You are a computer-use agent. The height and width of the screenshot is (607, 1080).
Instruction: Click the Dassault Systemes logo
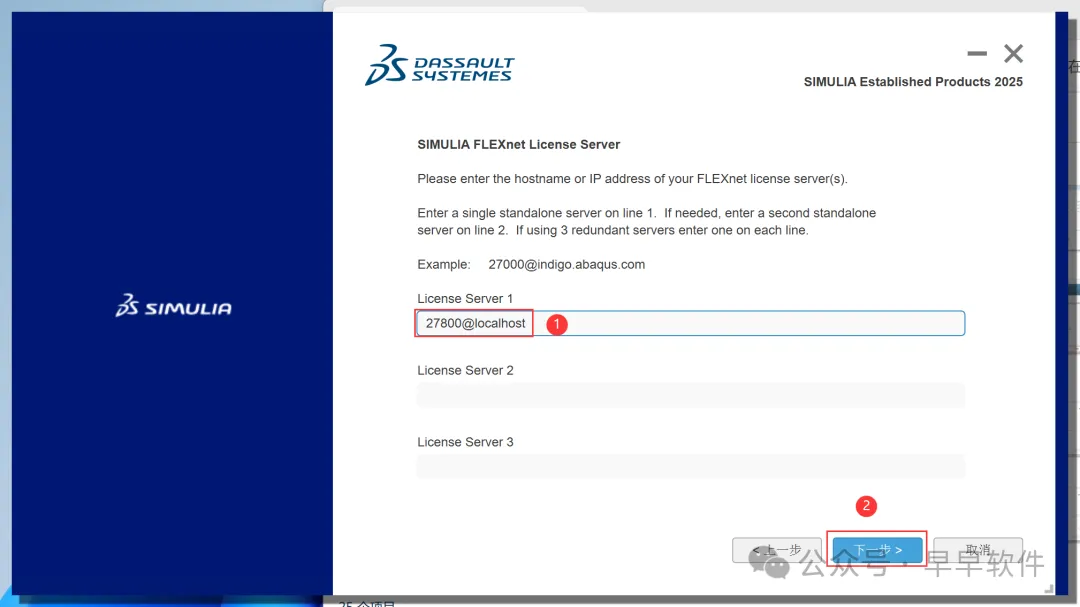(x=439, y=65)
